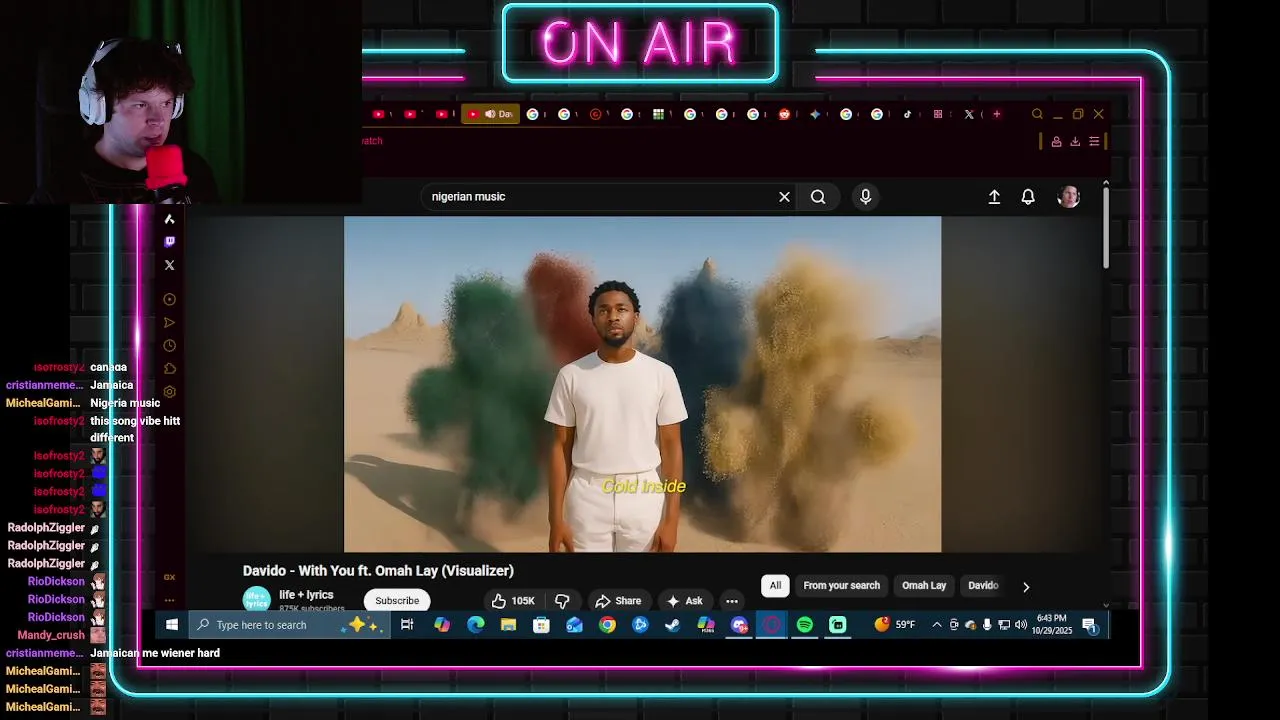Start voice search with the microphone
The image size is (1280, 720).
point(866,197)
